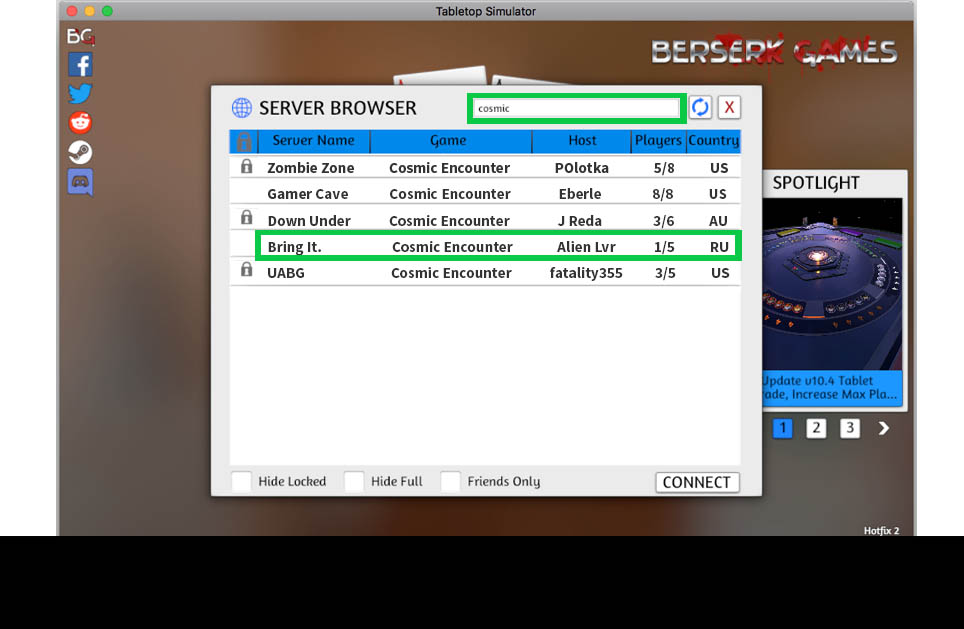The width and height of the screenshot is (964, 629).
Task: Click host Alien Lvr in the list
Action: (586, 247)
